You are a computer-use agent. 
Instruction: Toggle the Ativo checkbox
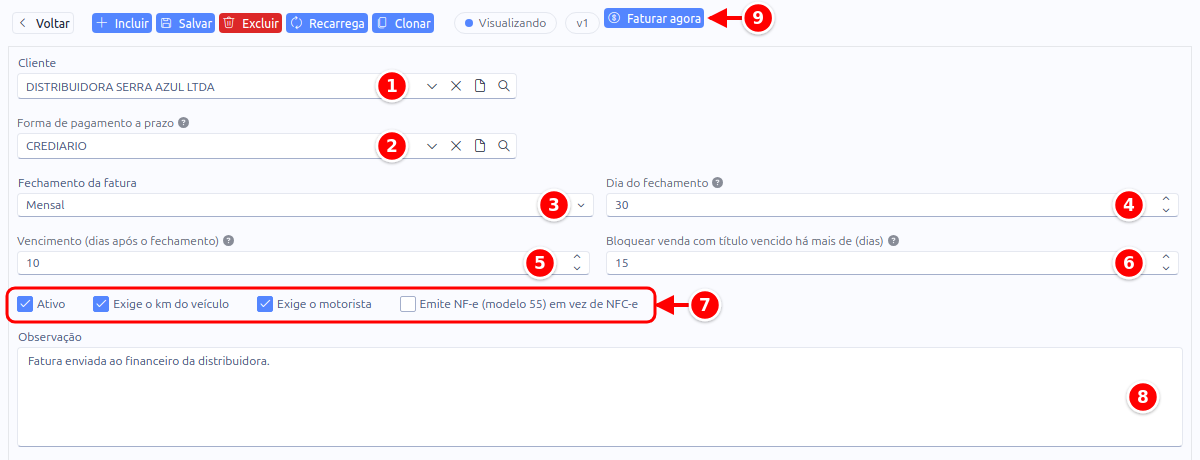tap(26, 304)
